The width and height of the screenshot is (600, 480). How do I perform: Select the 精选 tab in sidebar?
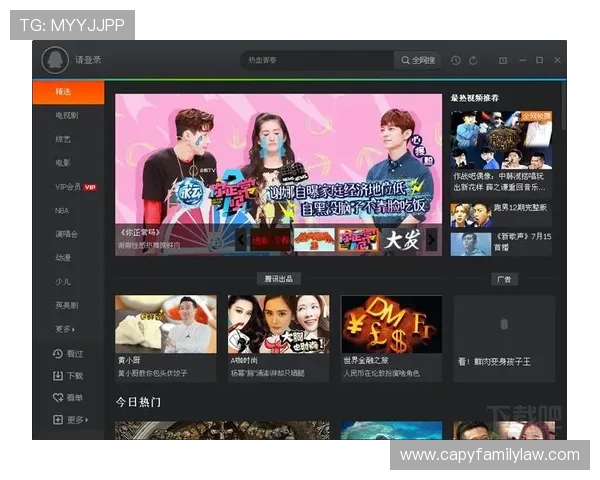pos(68,92)
